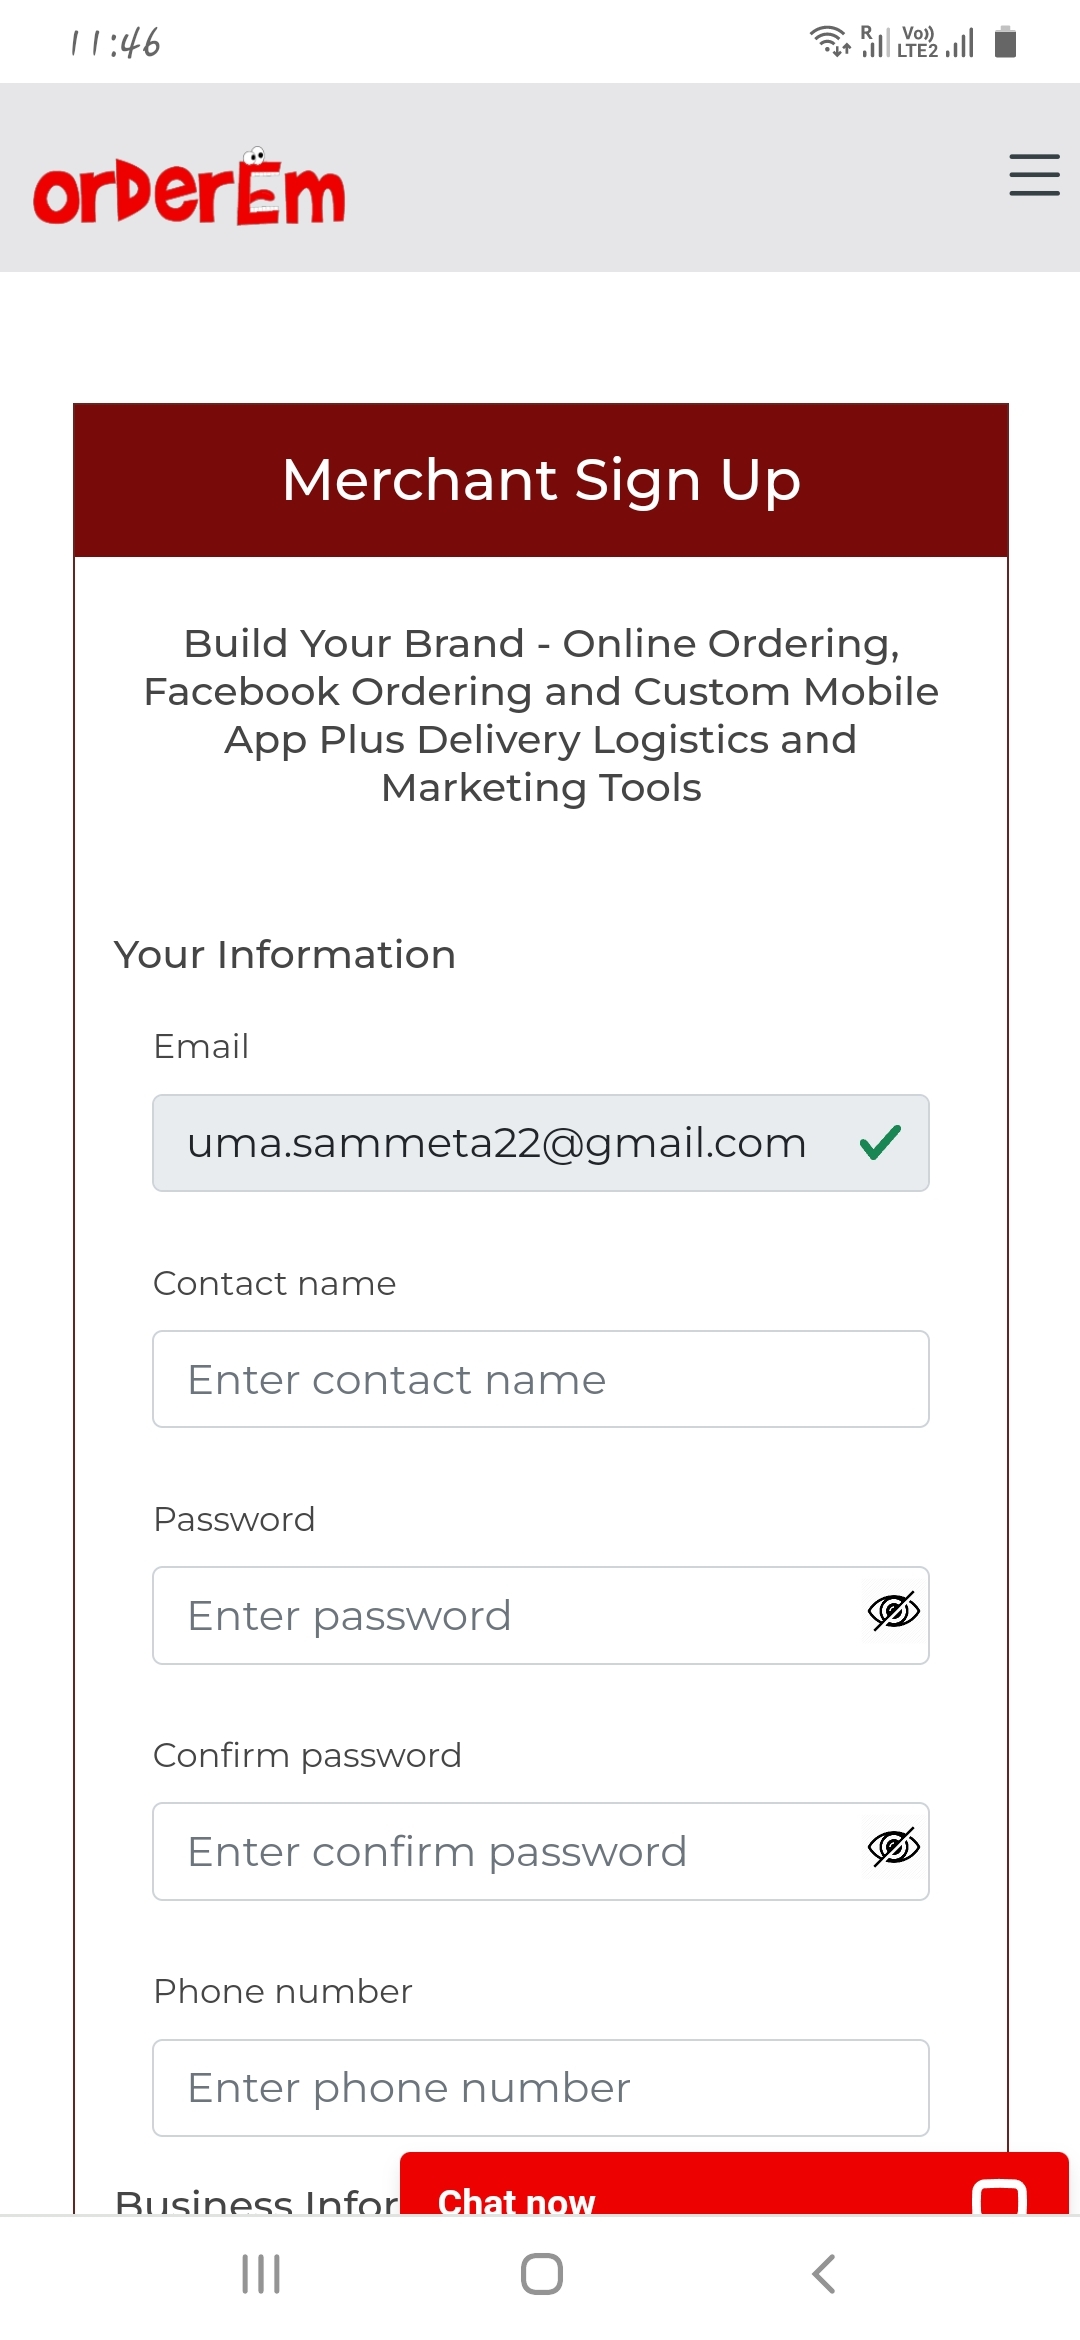Tap the Enter phone number field
The height and width of the screenshot is (2340, 1080).
click(540, 2087)
